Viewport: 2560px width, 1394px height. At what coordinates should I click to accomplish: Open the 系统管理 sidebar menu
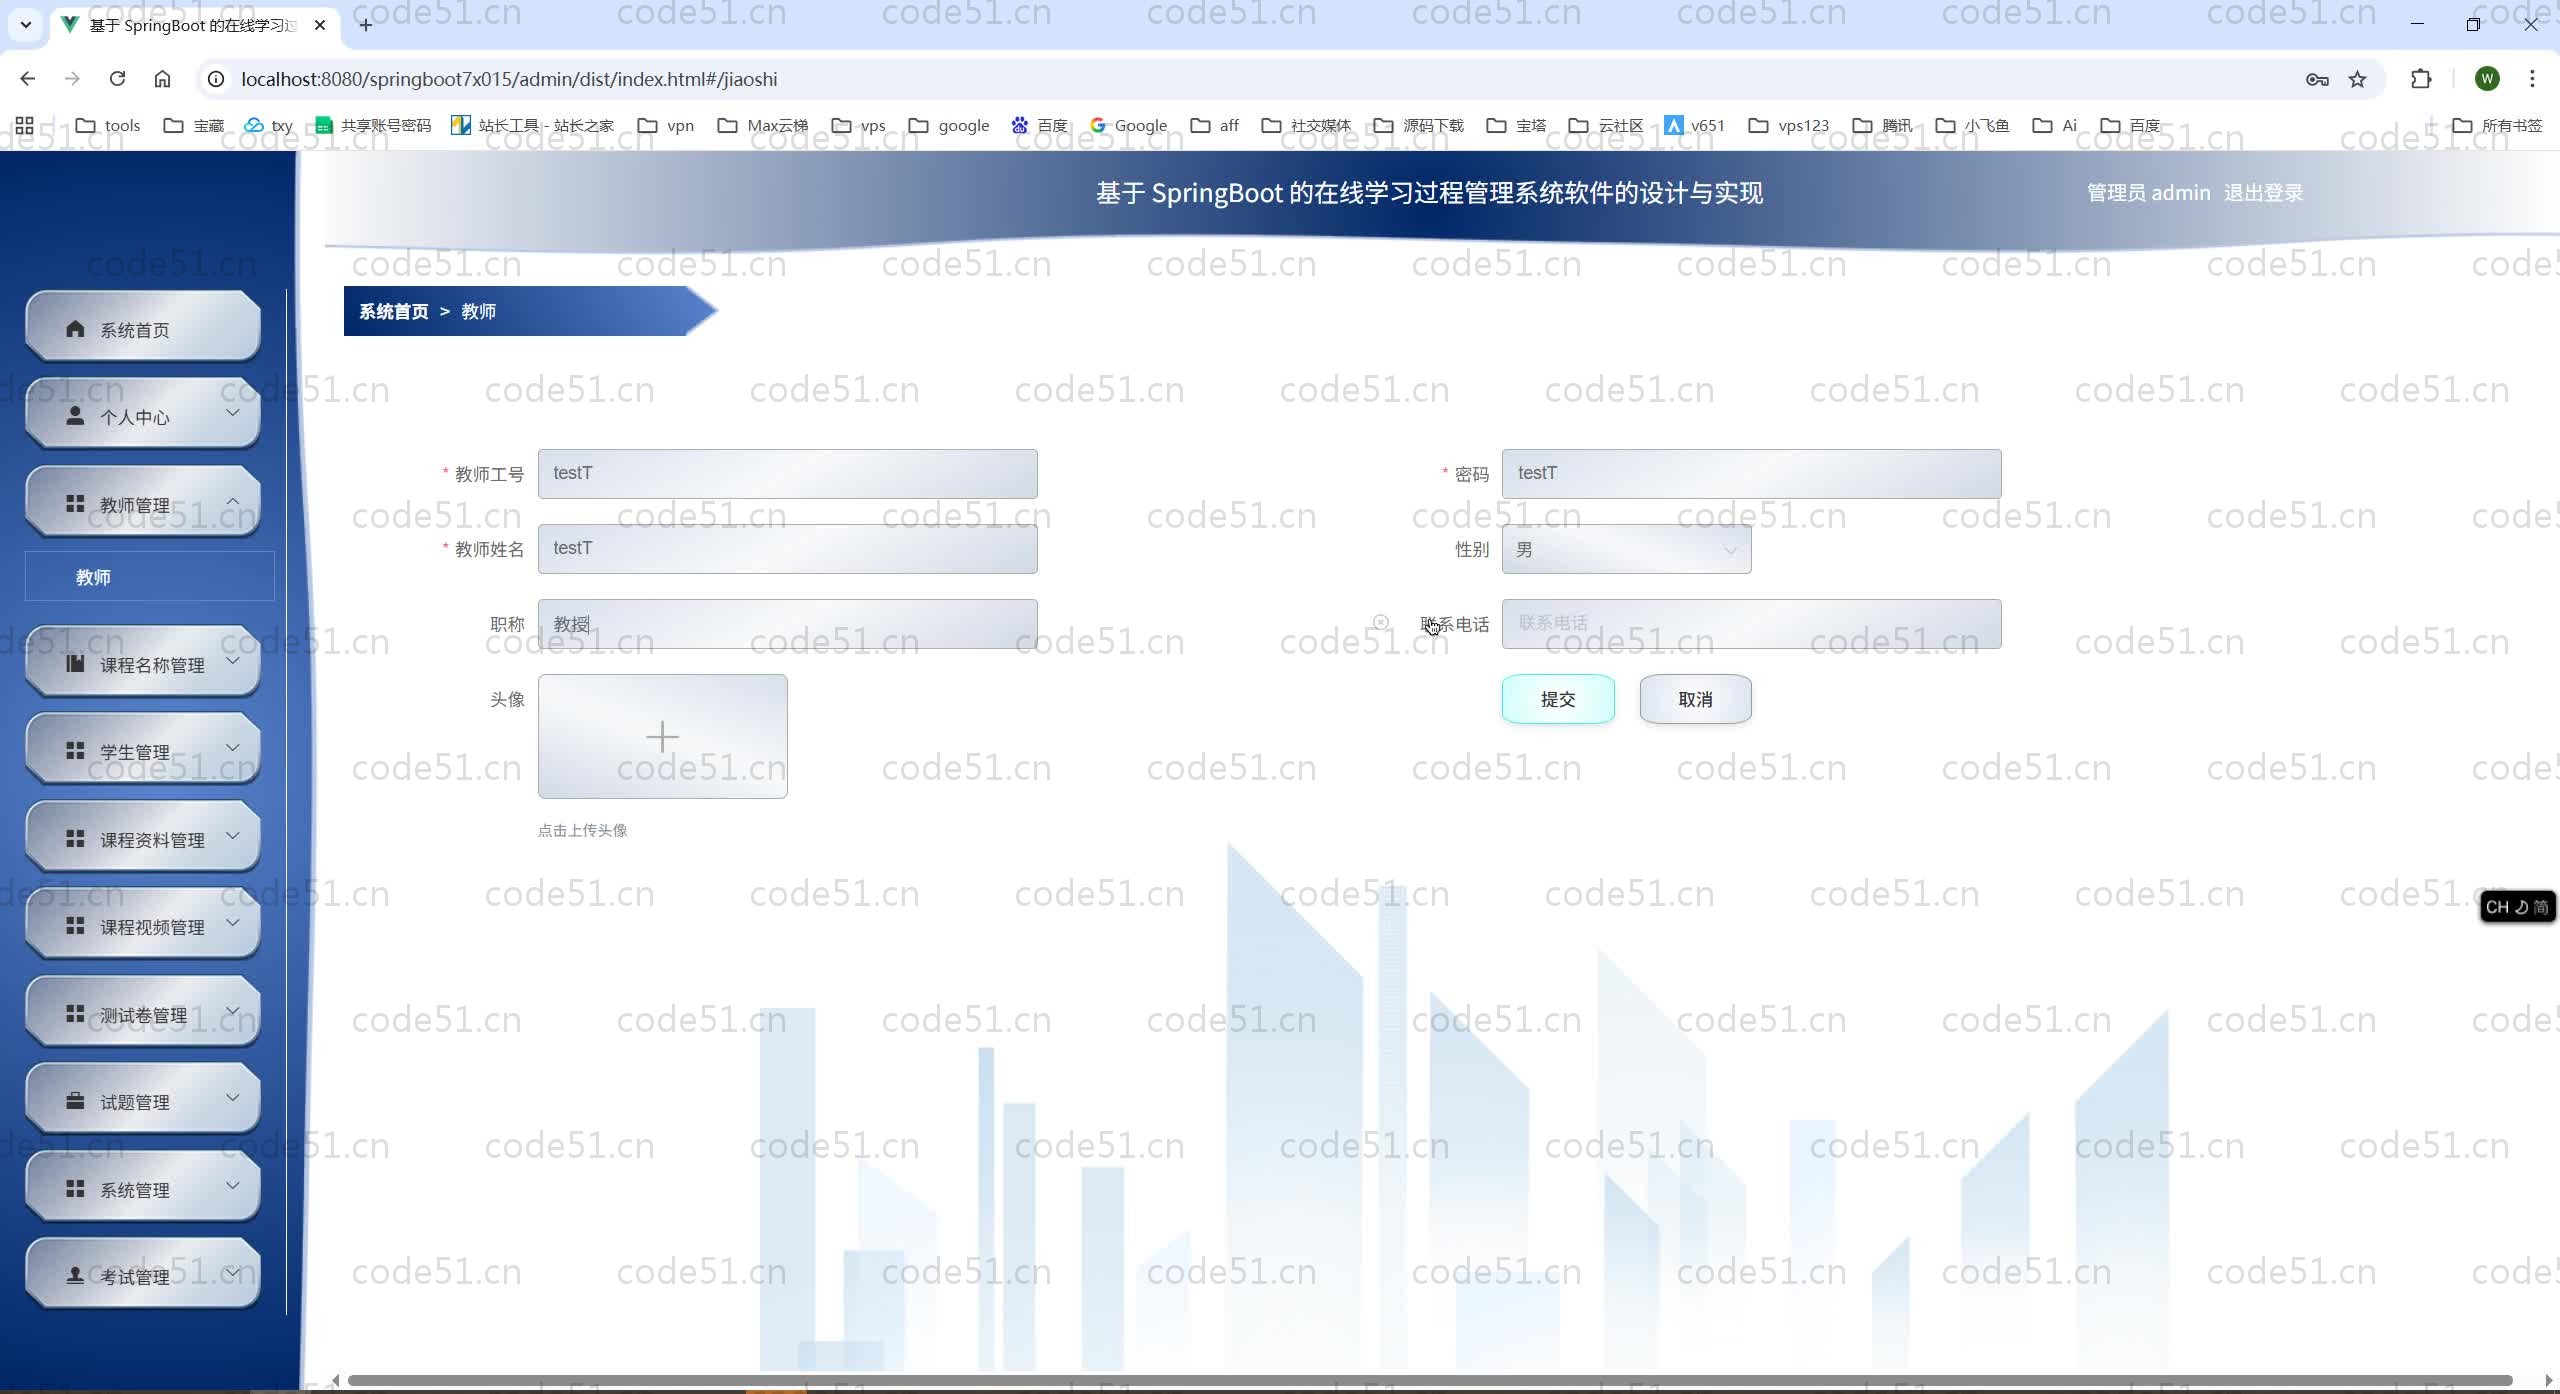[143, 1189]
